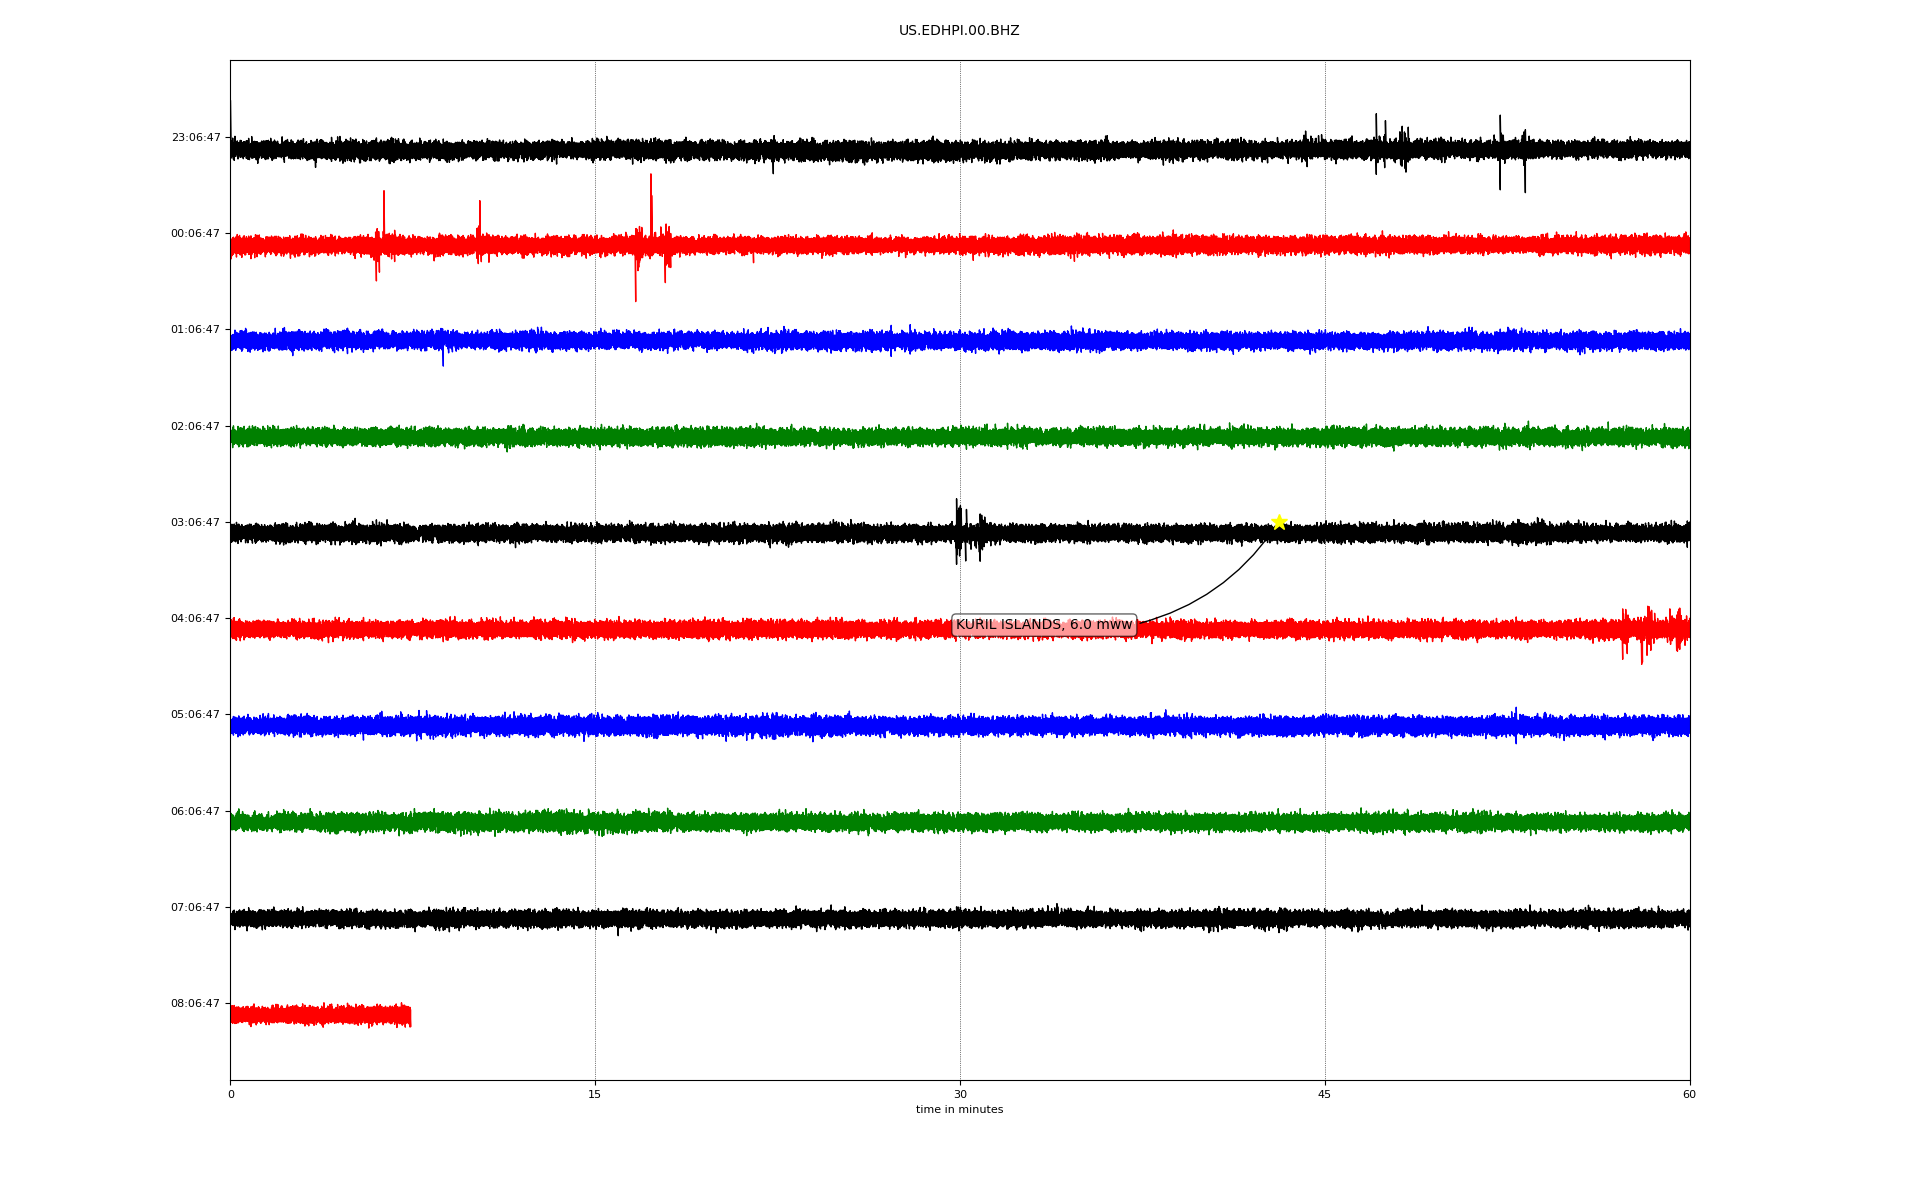Select the 00:06:47 time label

pyautogui.click(x=196, y=234)
